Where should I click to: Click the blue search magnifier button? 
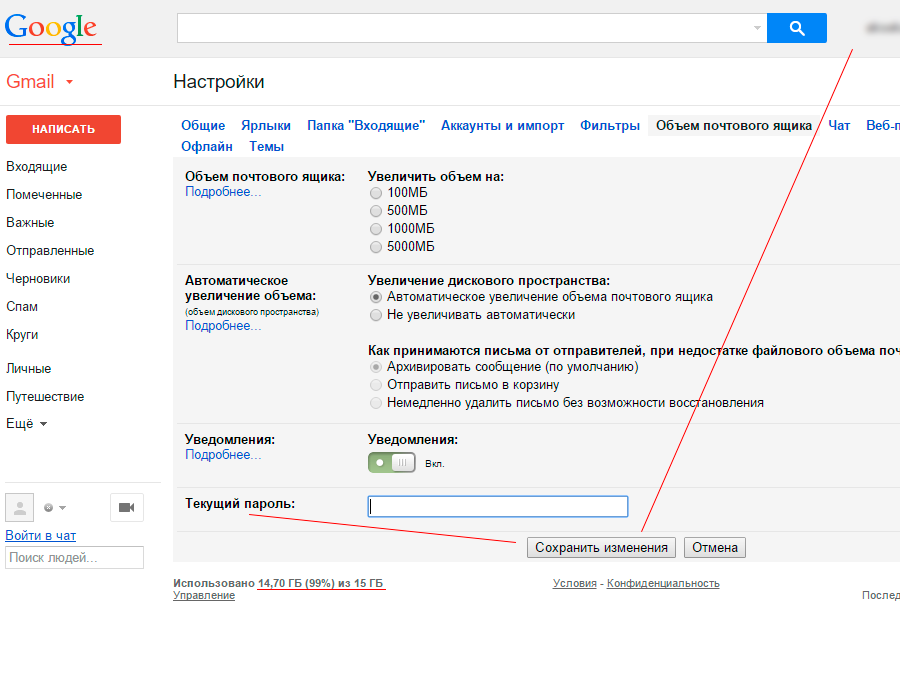click(x=797, y=28)
